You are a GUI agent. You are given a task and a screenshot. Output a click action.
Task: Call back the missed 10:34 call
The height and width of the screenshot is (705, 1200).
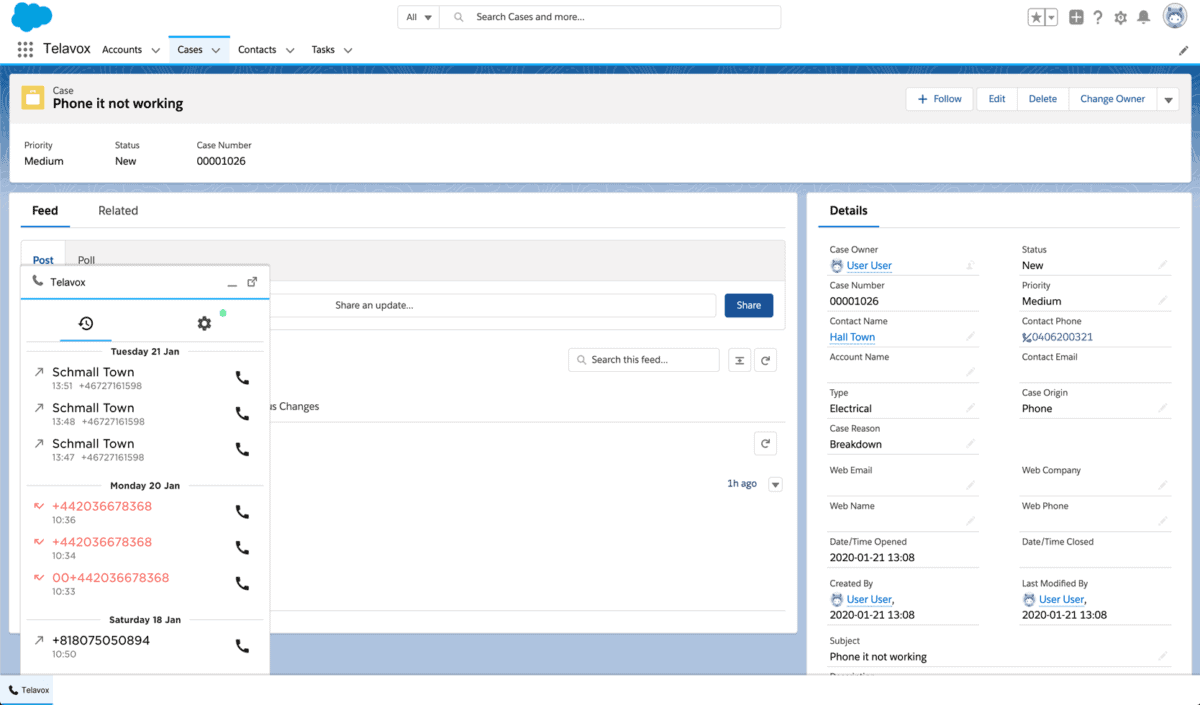click(242, 548)
